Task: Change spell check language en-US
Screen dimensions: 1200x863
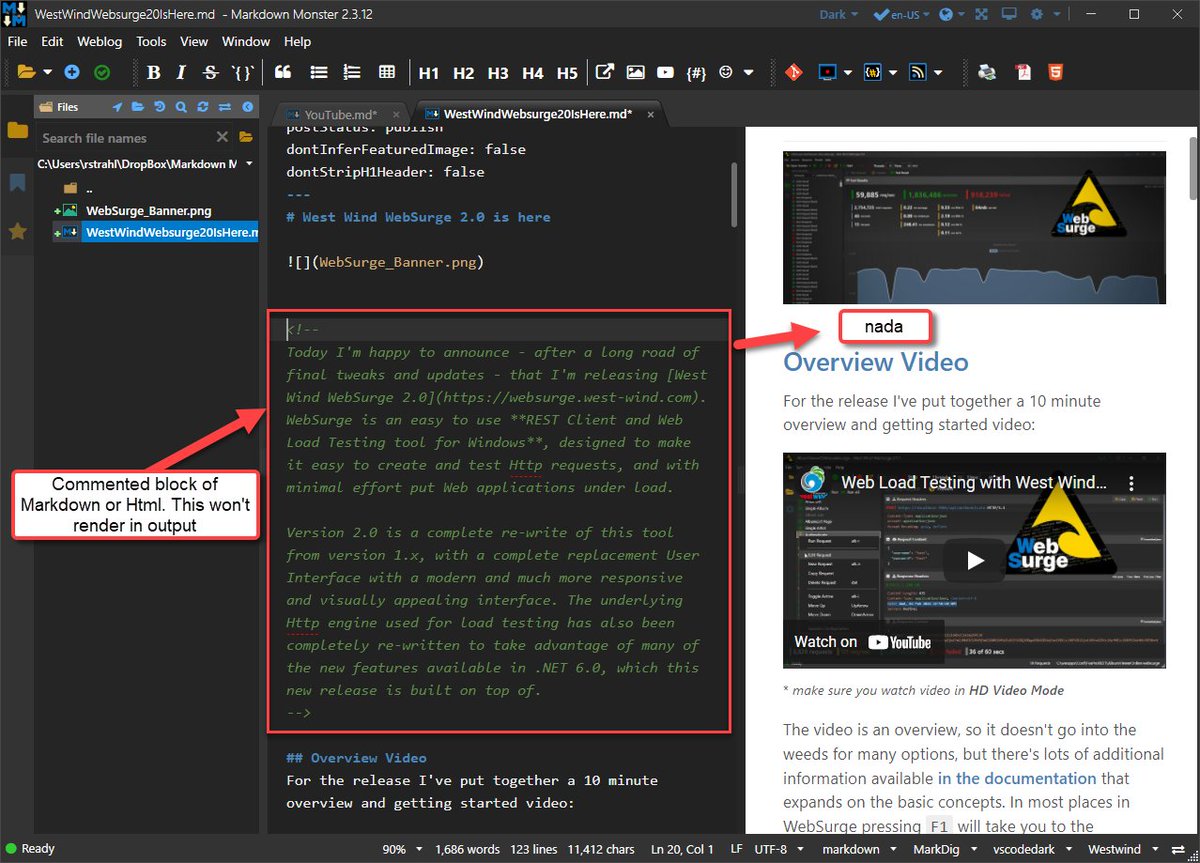Action: (x=902, y=14)
